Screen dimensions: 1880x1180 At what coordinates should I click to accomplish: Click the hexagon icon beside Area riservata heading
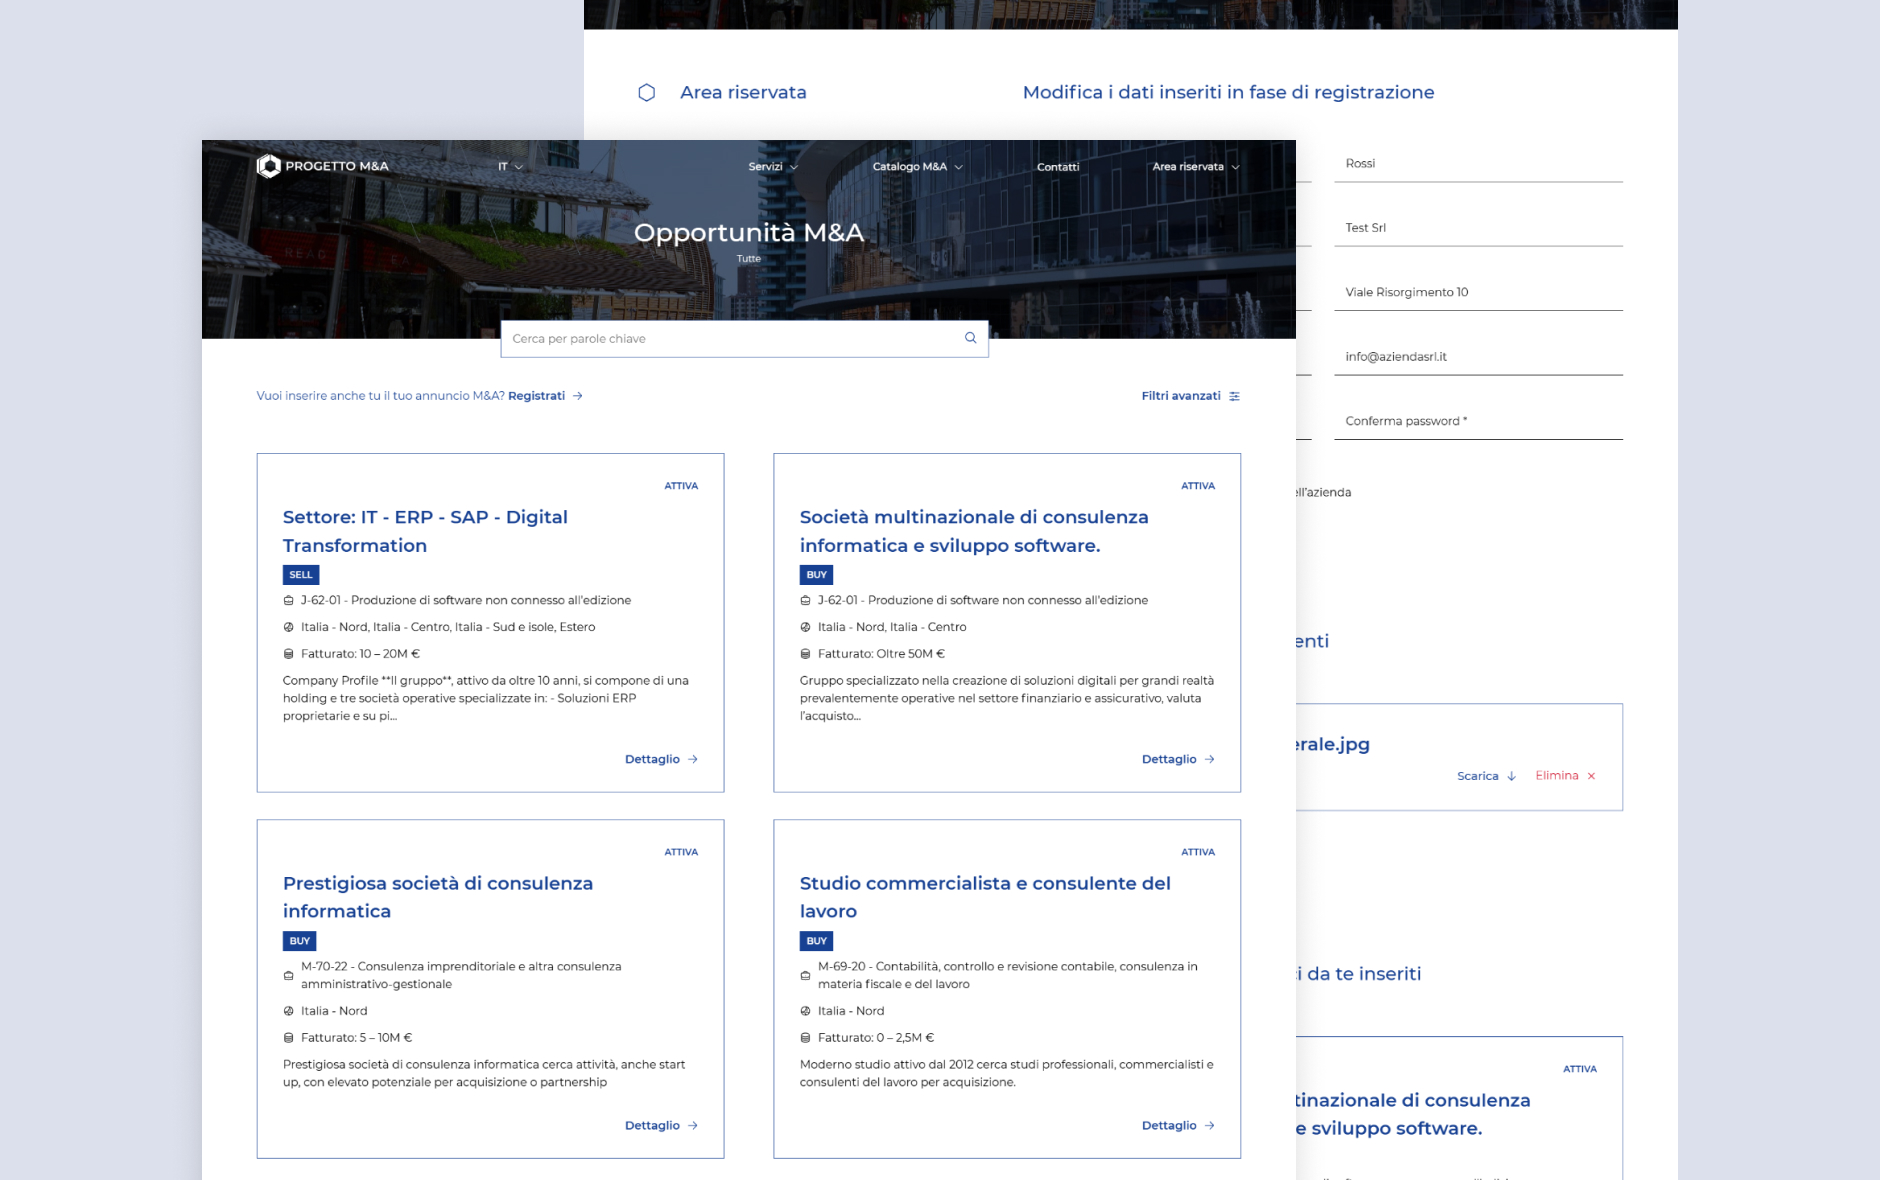[647, 93]
